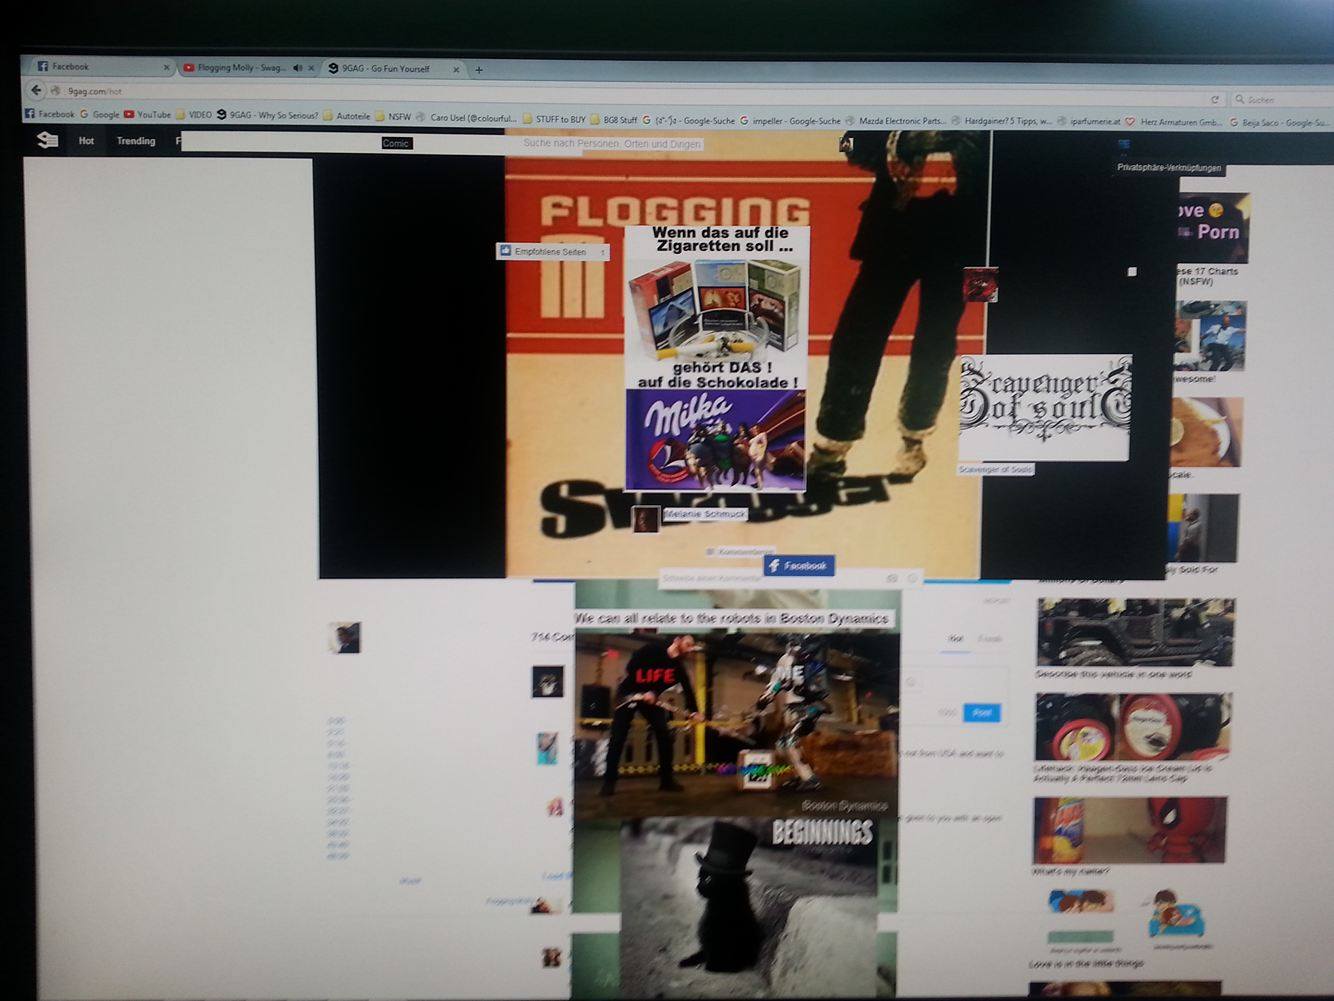1334x1001 pixels.
Task: Open the Facebook bookmark
Action: coord(50,114)
